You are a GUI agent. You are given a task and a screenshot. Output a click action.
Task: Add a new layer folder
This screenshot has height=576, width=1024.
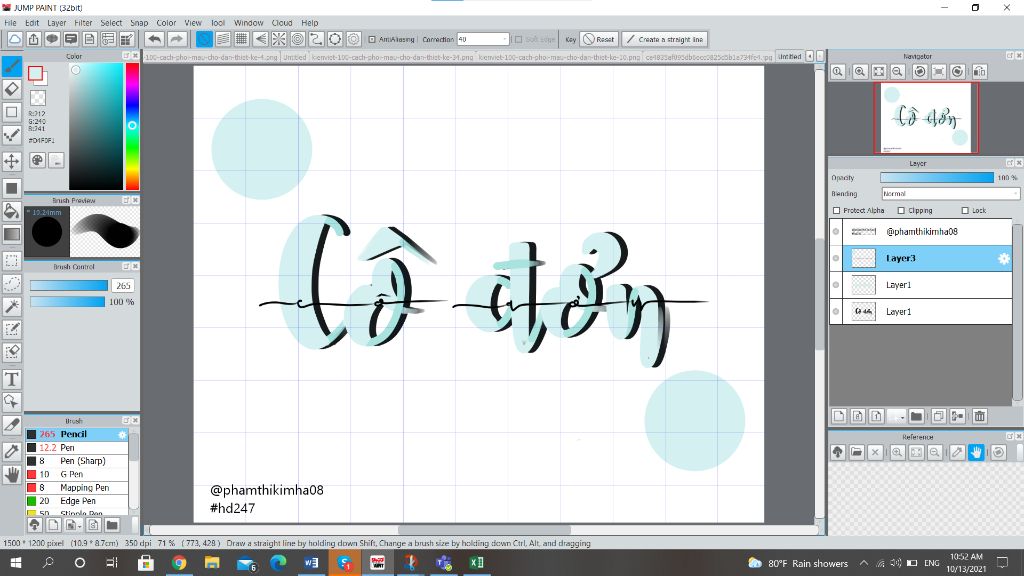pos(916,416)
